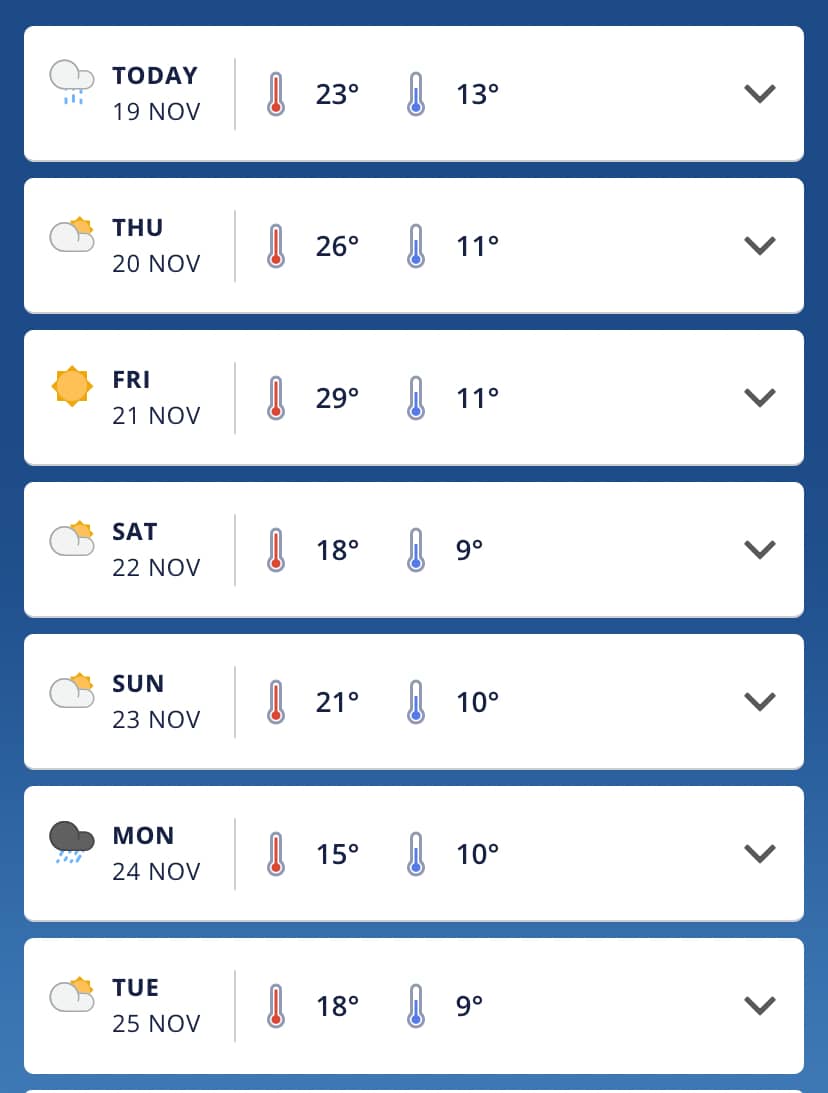Show details for Monday 24 Nov

click(x=760, y=854)
